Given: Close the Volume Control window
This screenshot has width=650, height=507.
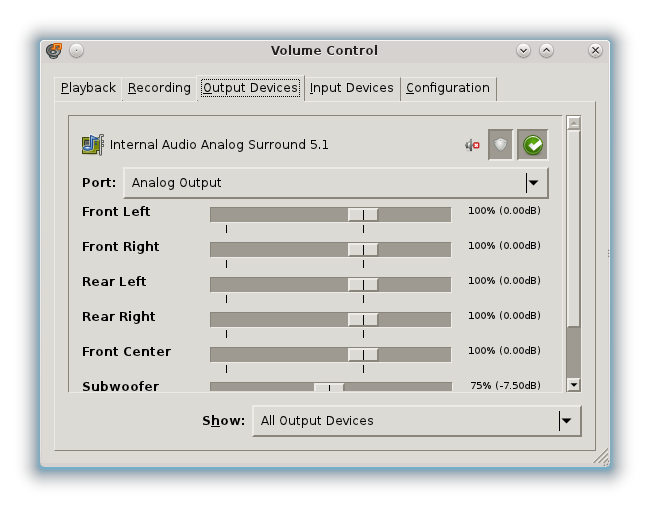Looking at the screenshot, I should point(596,50).
